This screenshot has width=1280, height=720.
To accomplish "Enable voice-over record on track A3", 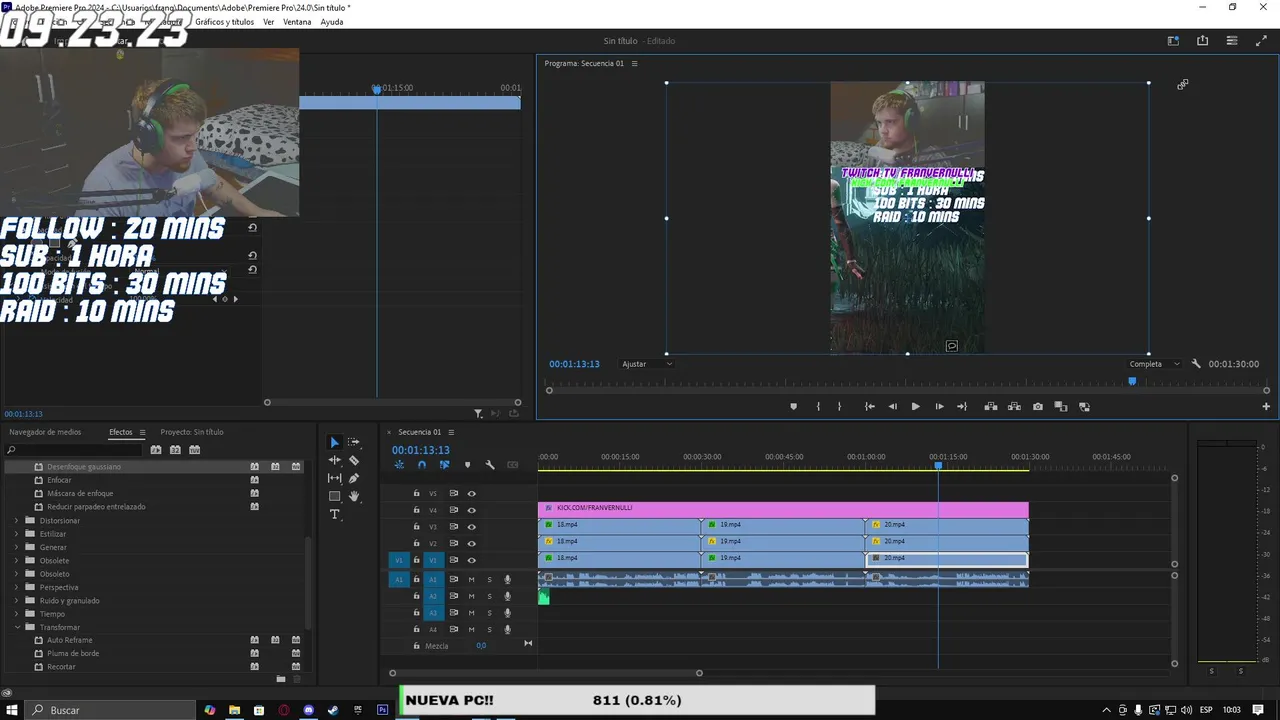I will (x=507, y=613).
